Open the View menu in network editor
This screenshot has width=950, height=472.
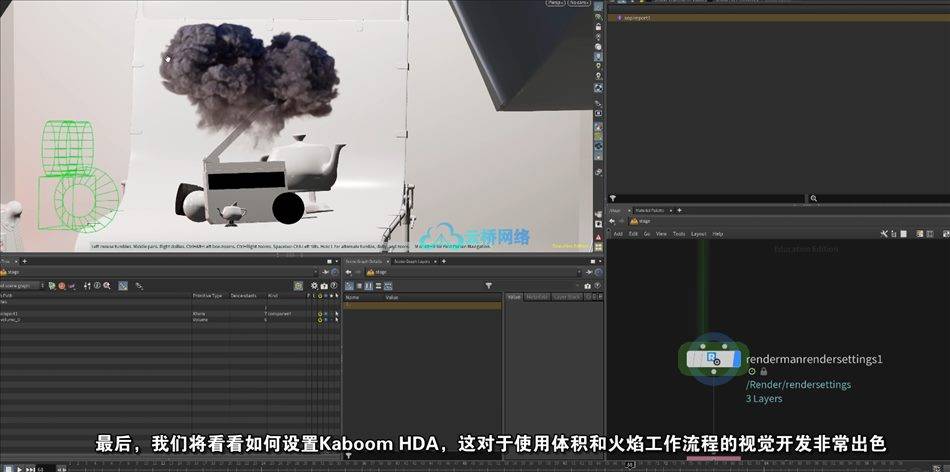pos(661,234)
